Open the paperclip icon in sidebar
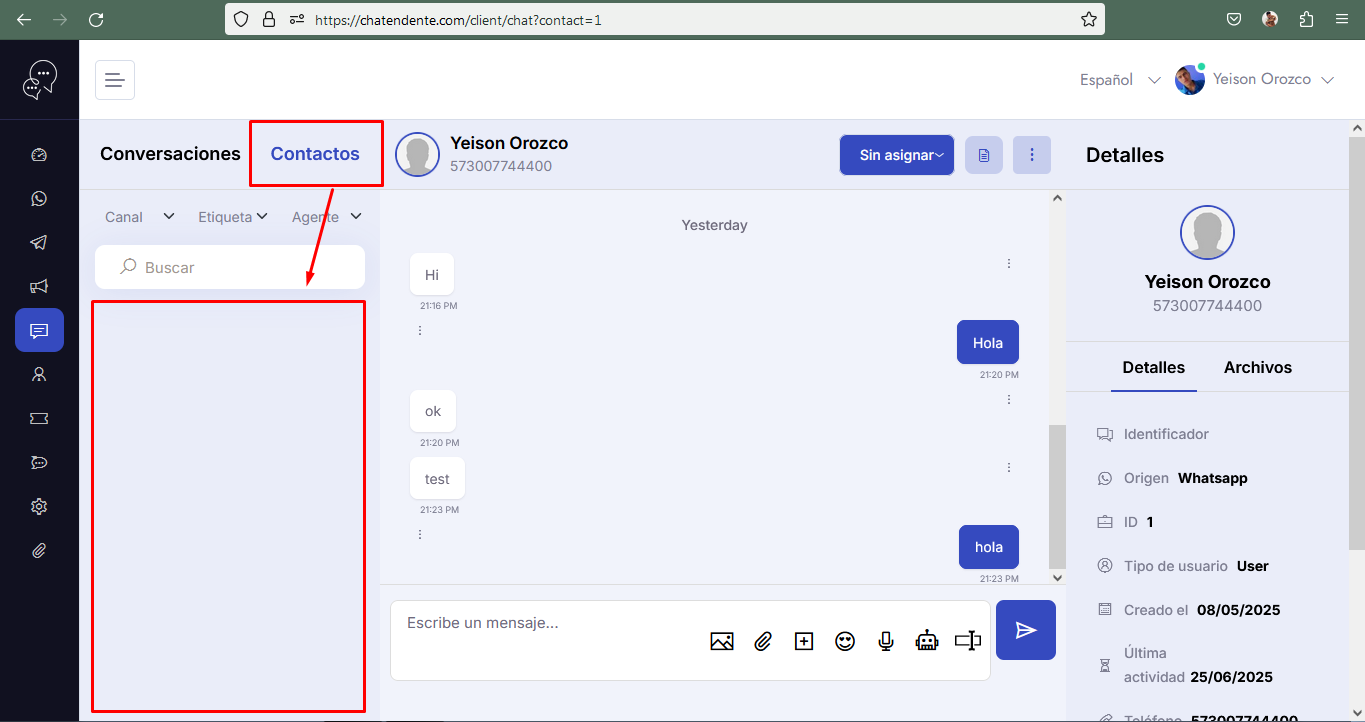 click(x=39, y=550)
